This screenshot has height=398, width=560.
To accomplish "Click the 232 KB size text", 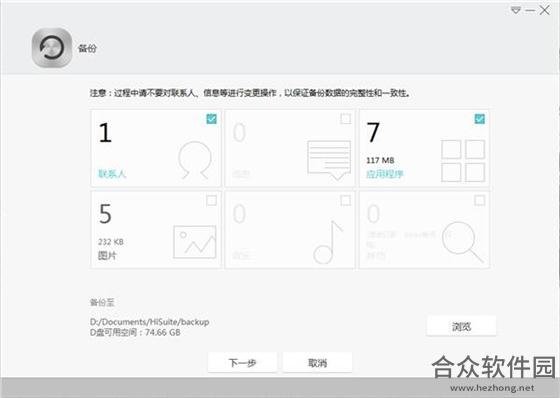I will 111,242.
